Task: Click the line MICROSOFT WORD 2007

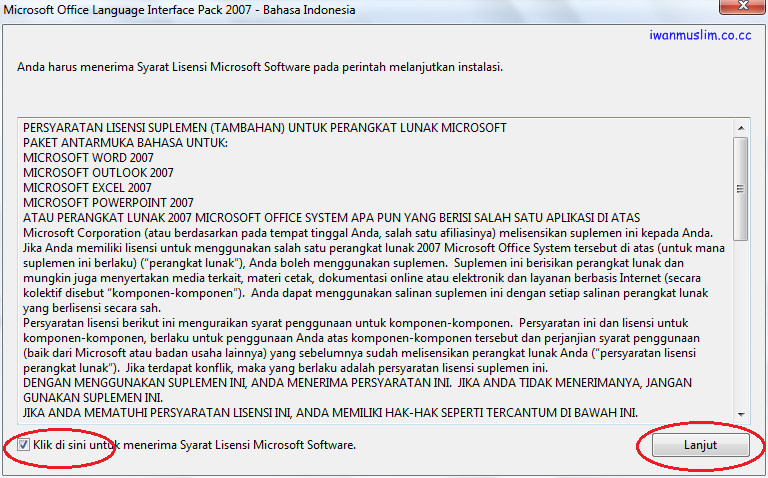Action: click(x=88, y=158)
